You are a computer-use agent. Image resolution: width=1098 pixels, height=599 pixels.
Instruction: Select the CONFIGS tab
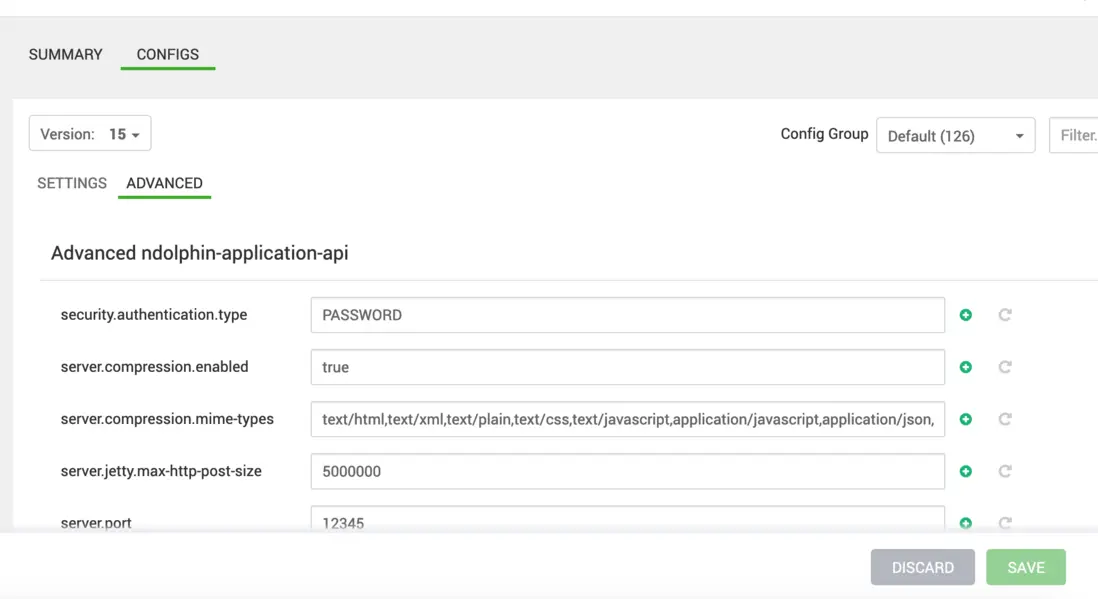pyautogui.click(x=168, y=55)
